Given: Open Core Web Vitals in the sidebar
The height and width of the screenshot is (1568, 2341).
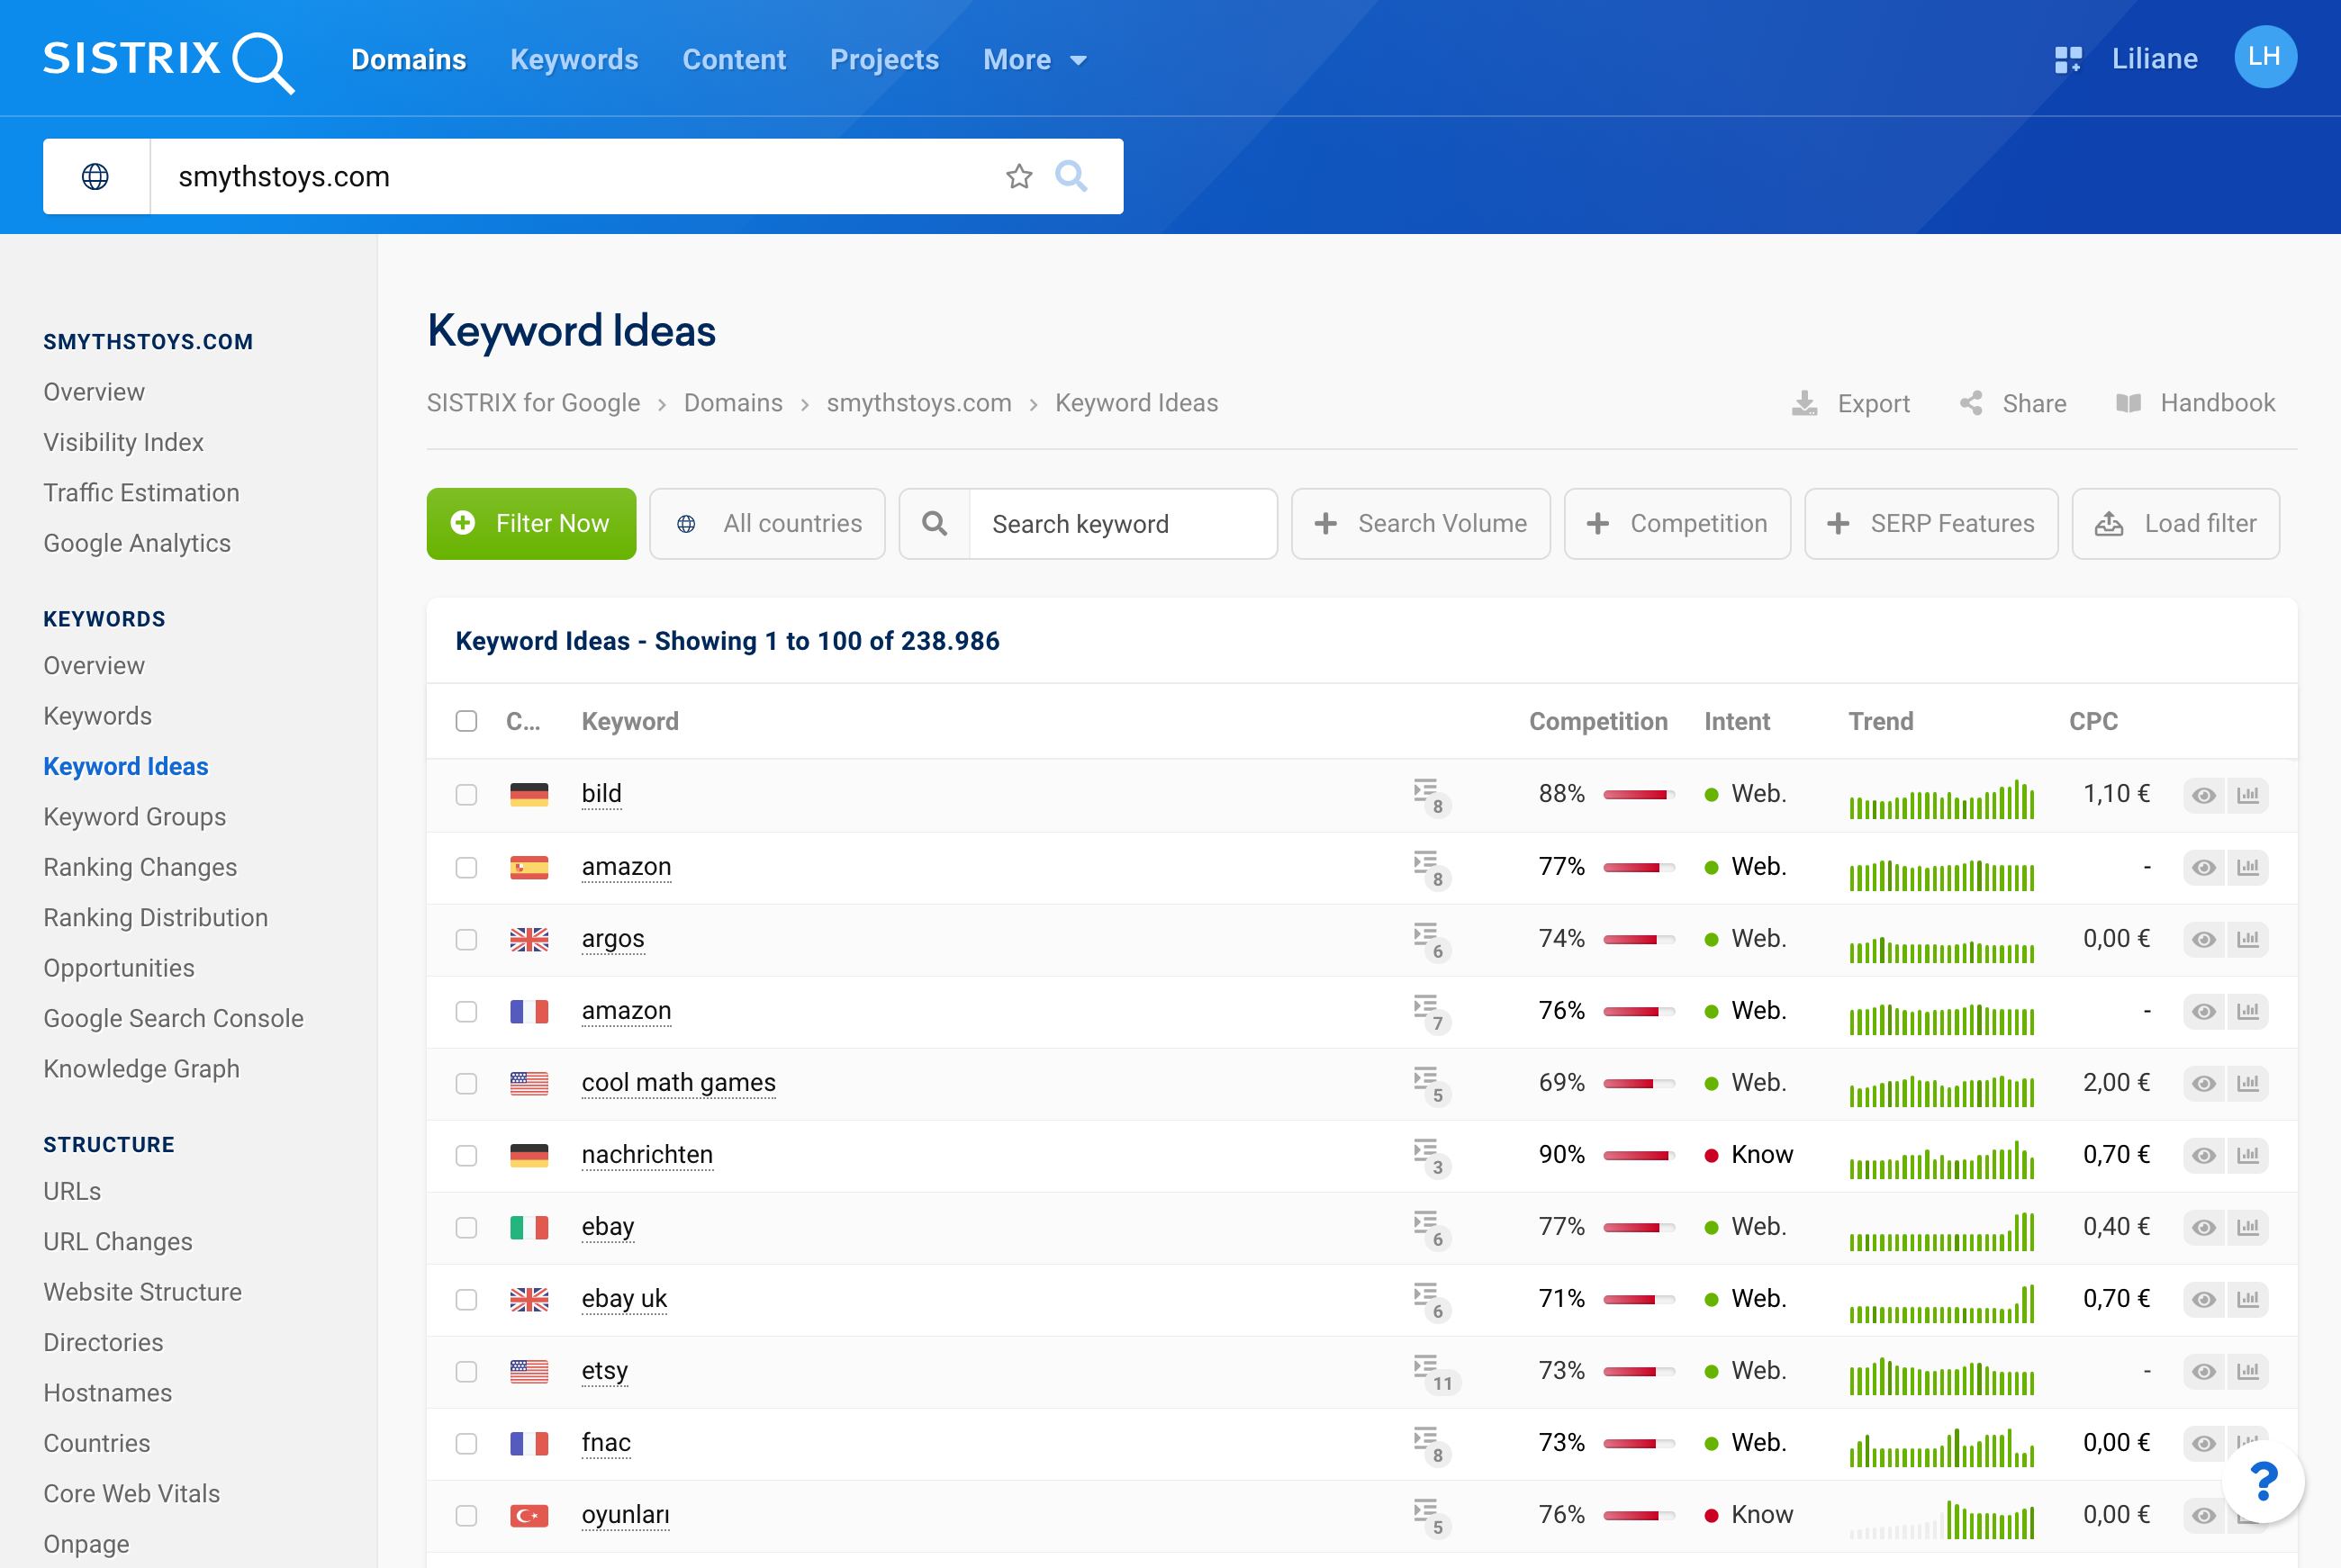Looking at the screenshot, I should (131, 1493).
